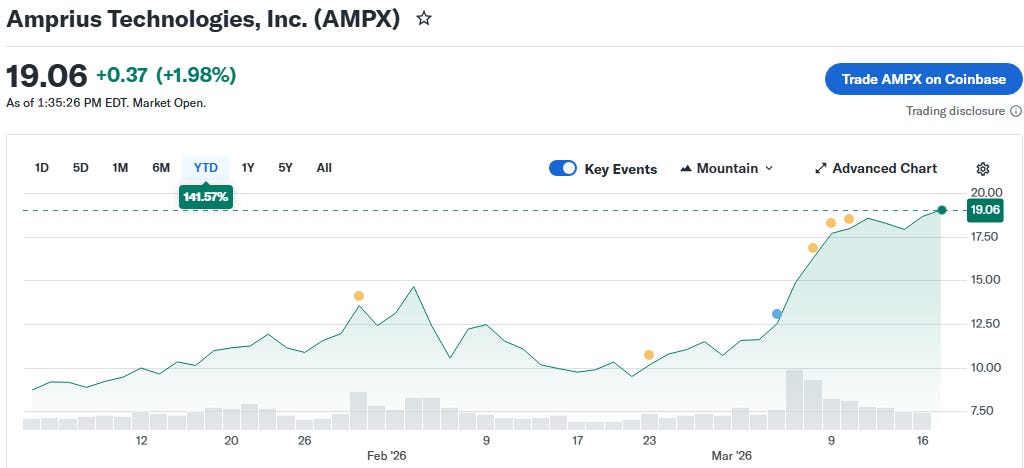This screenshot has width=1024, height=468.
Task: Add AMPX to watchlist via star icon
Action: click(424, 19)
